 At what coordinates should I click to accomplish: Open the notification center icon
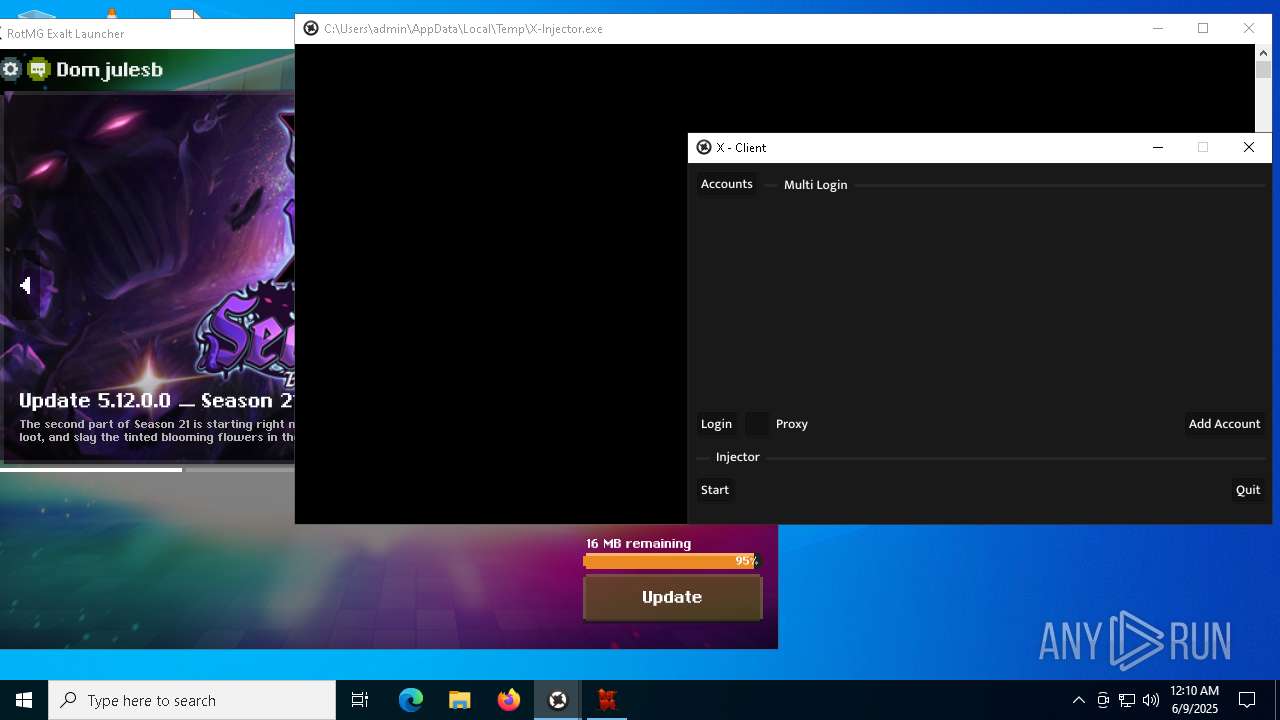pos(1247,700)
